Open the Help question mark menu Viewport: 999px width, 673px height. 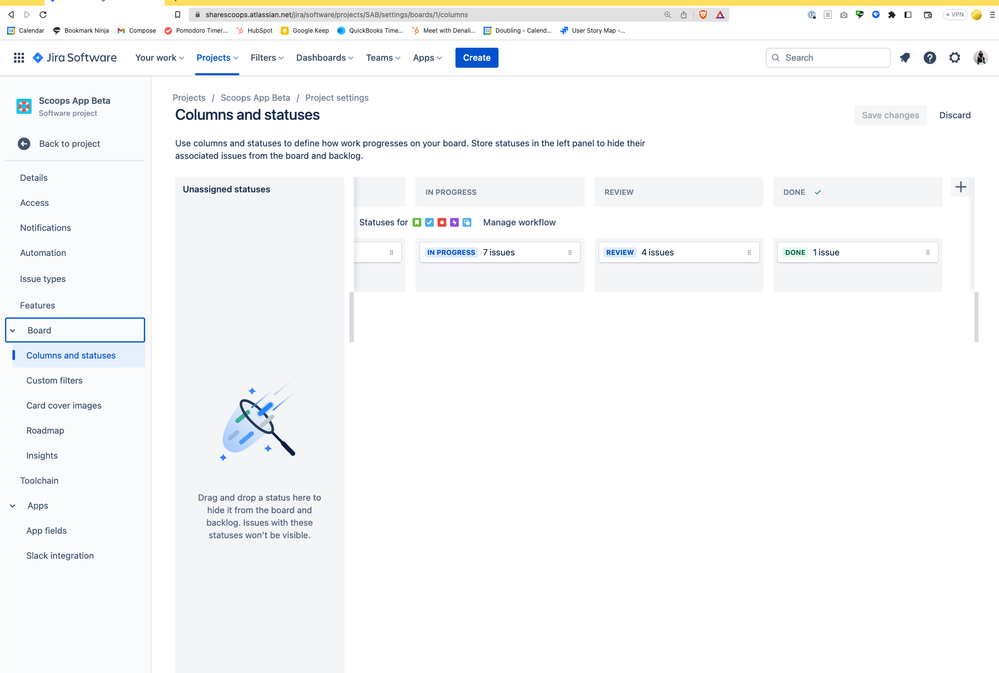(x=930, y=58)
